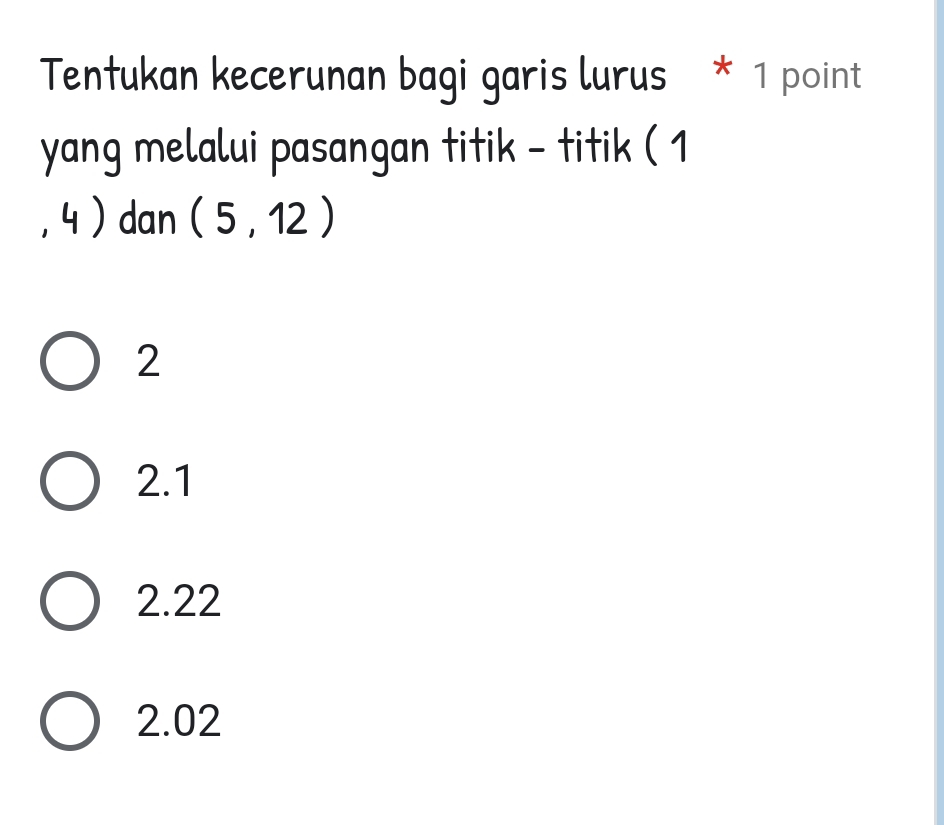Choose the 2.1 radio button
Screen dimensions: 944x825
pos(71,482)
